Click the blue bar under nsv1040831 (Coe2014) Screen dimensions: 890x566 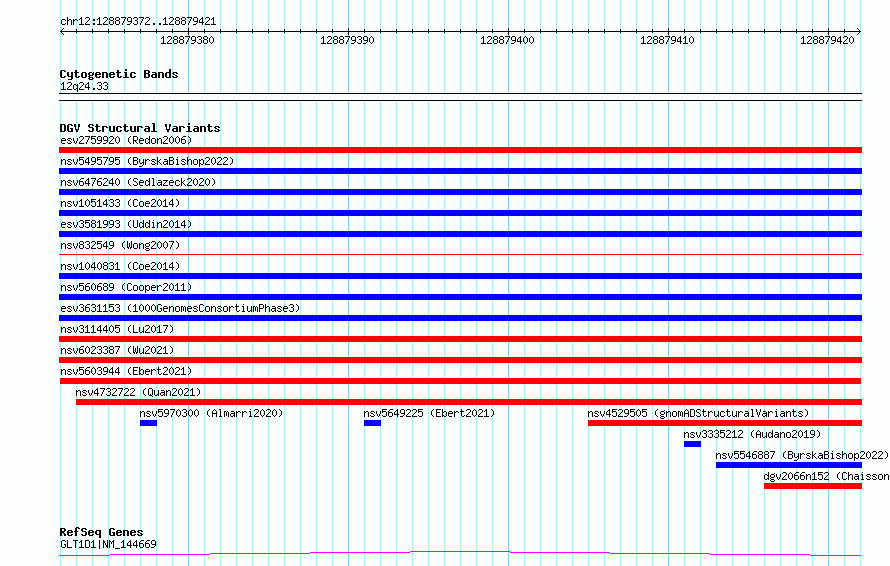click(x=460, y=276)
